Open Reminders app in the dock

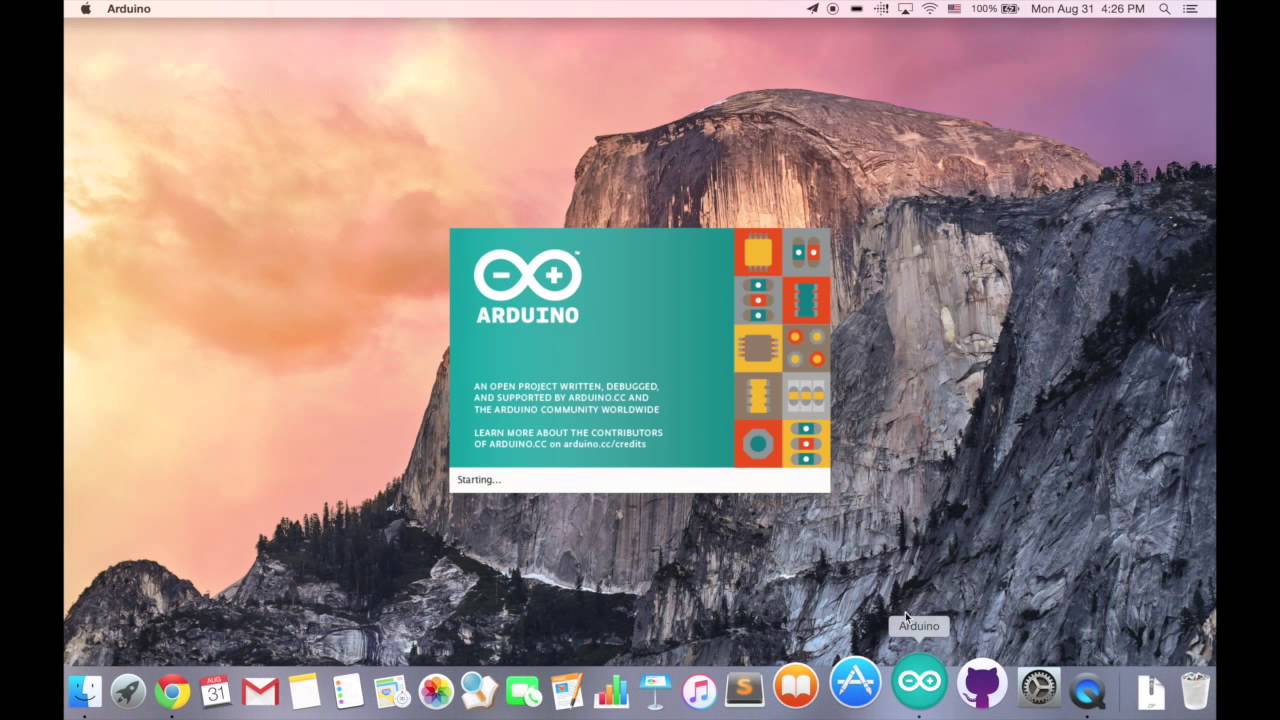pos(348,691)
